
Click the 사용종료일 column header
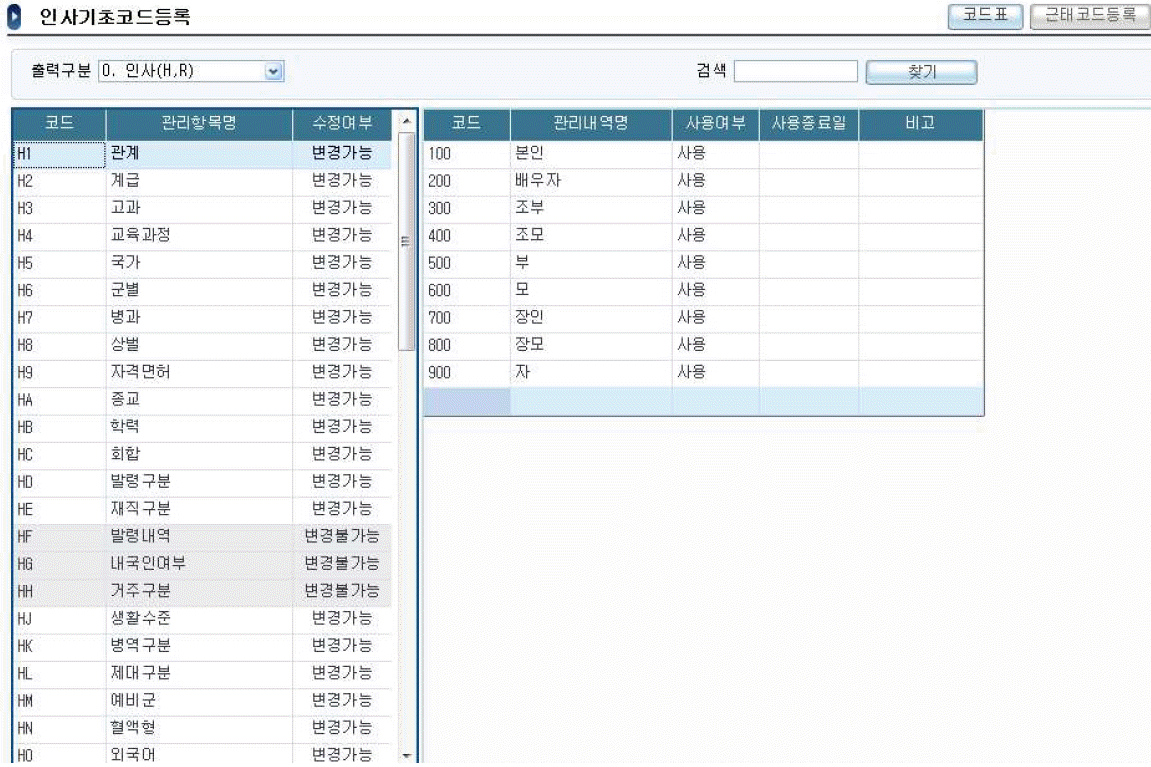click(808, 125)
